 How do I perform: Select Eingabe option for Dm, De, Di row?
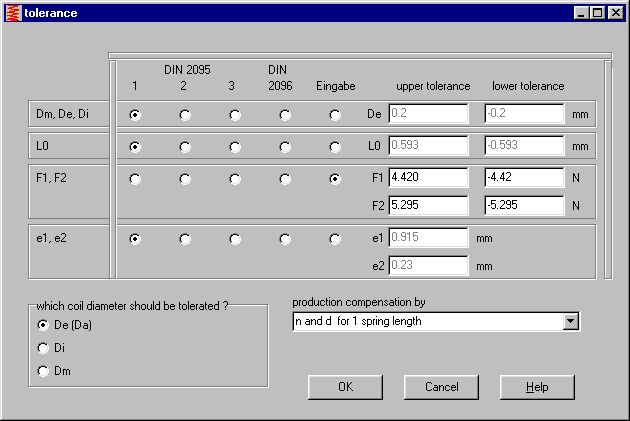(x=335, y=115)
